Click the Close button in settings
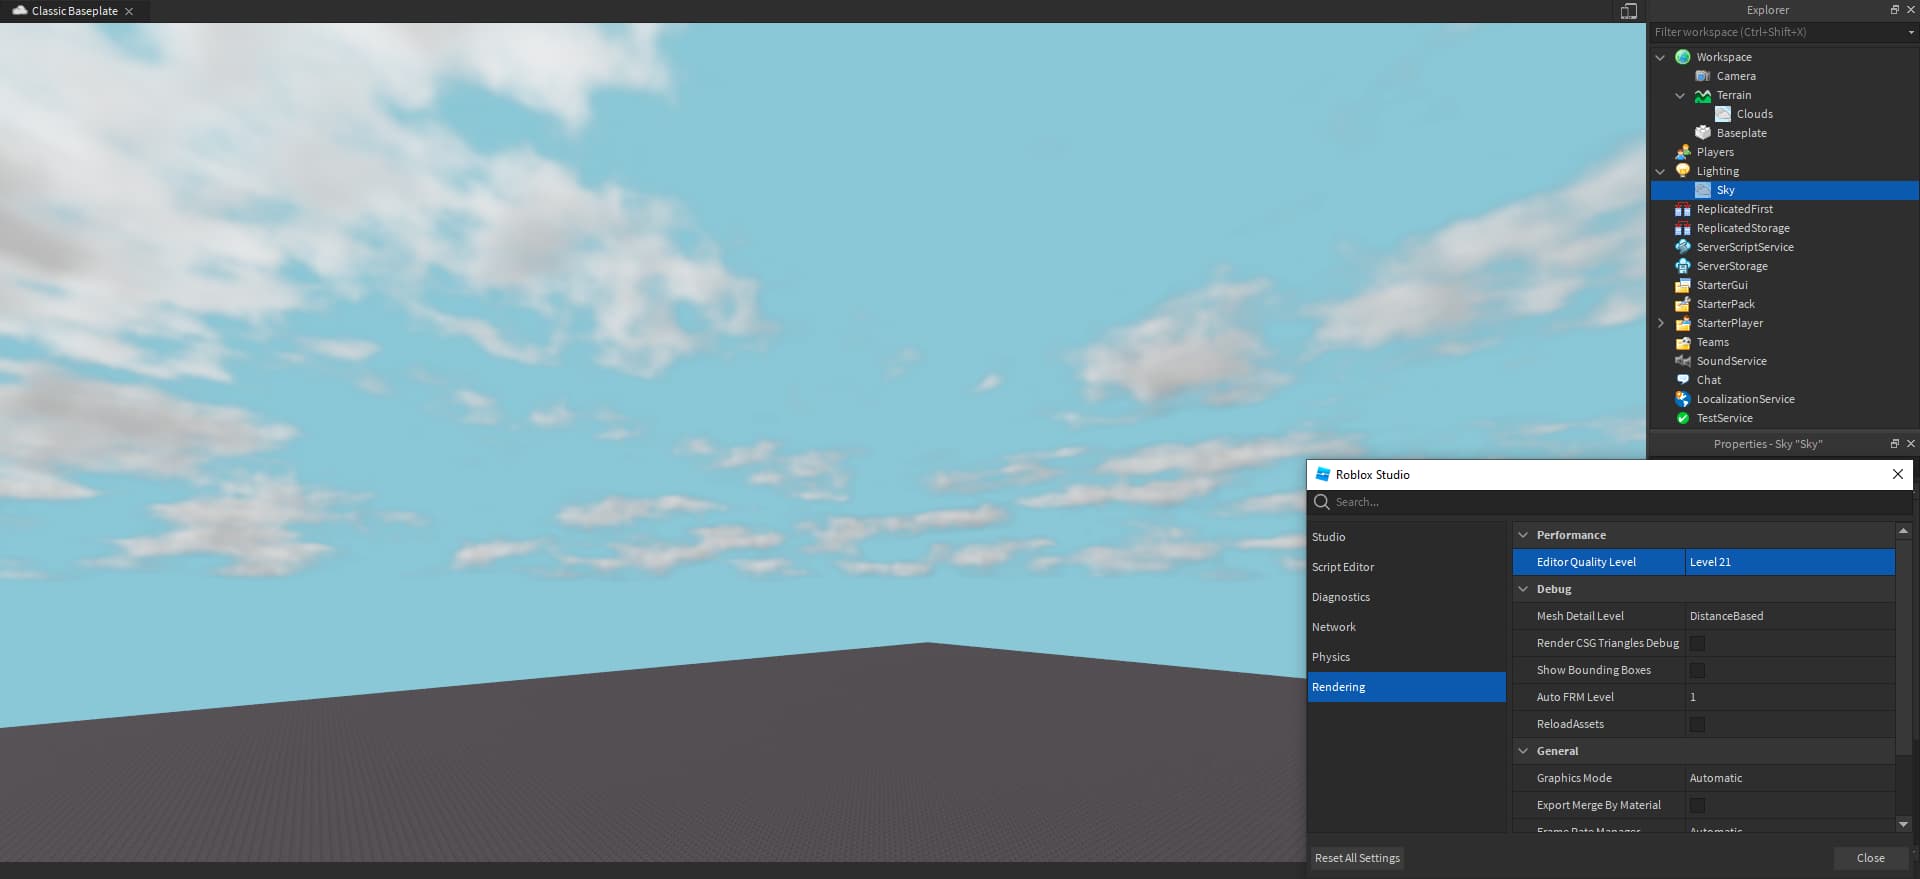This screenshot has height=879, width=1920. point(1870,858)
